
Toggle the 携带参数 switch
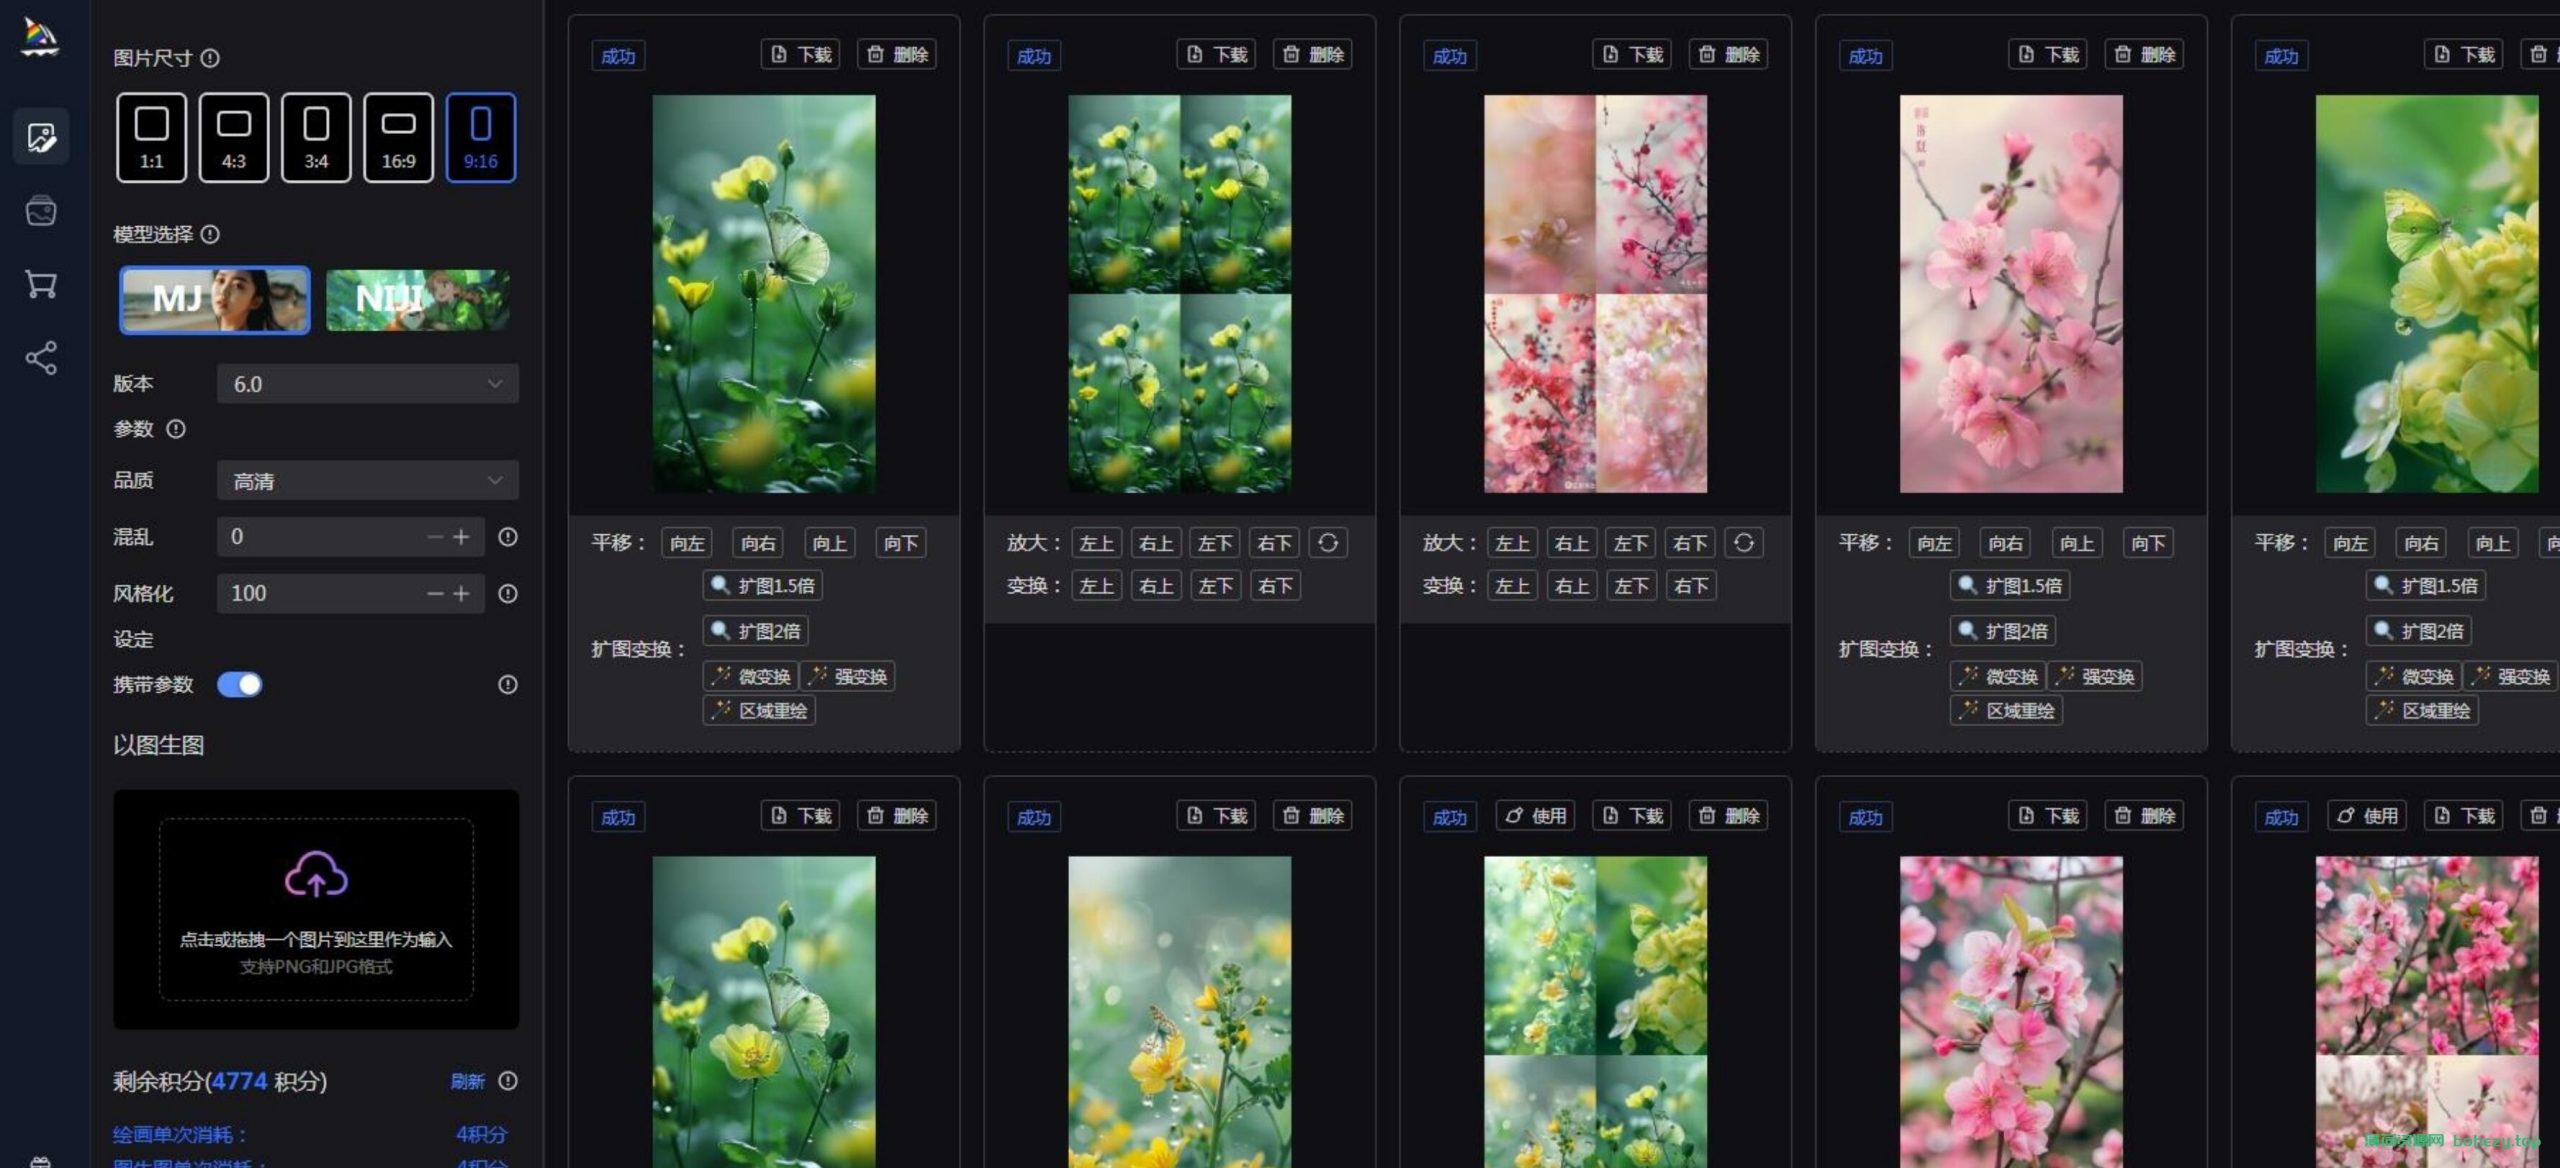[240, 685]
